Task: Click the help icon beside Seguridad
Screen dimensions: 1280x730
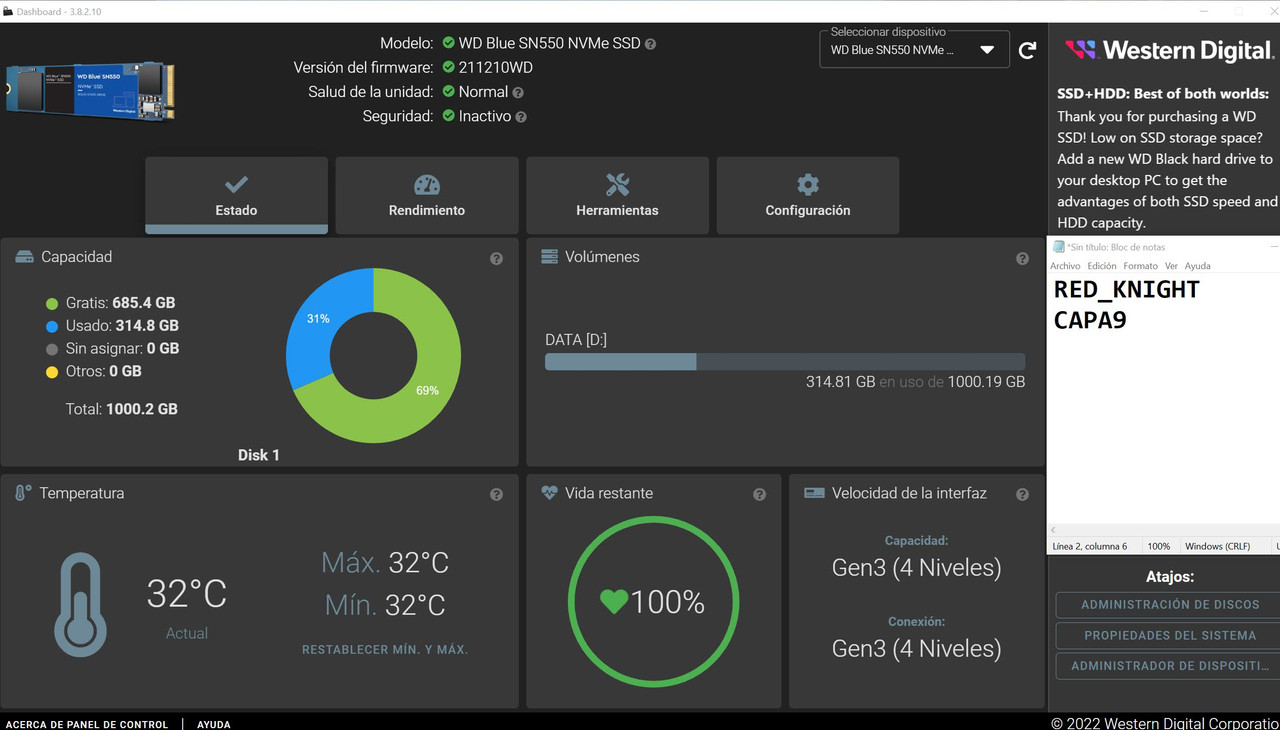Action: 521,117
